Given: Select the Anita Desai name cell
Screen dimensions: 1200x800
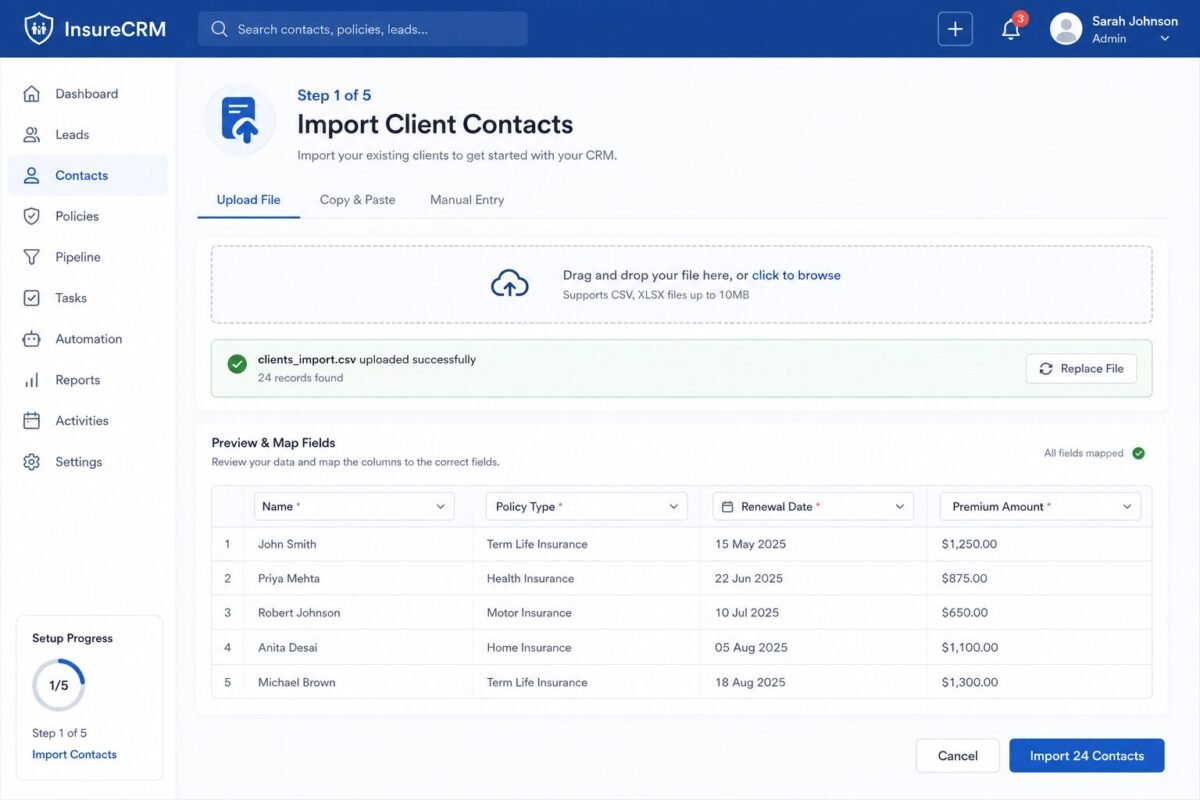Looking at the screenshot, I should pyautogui.click(x=288, y=648).
